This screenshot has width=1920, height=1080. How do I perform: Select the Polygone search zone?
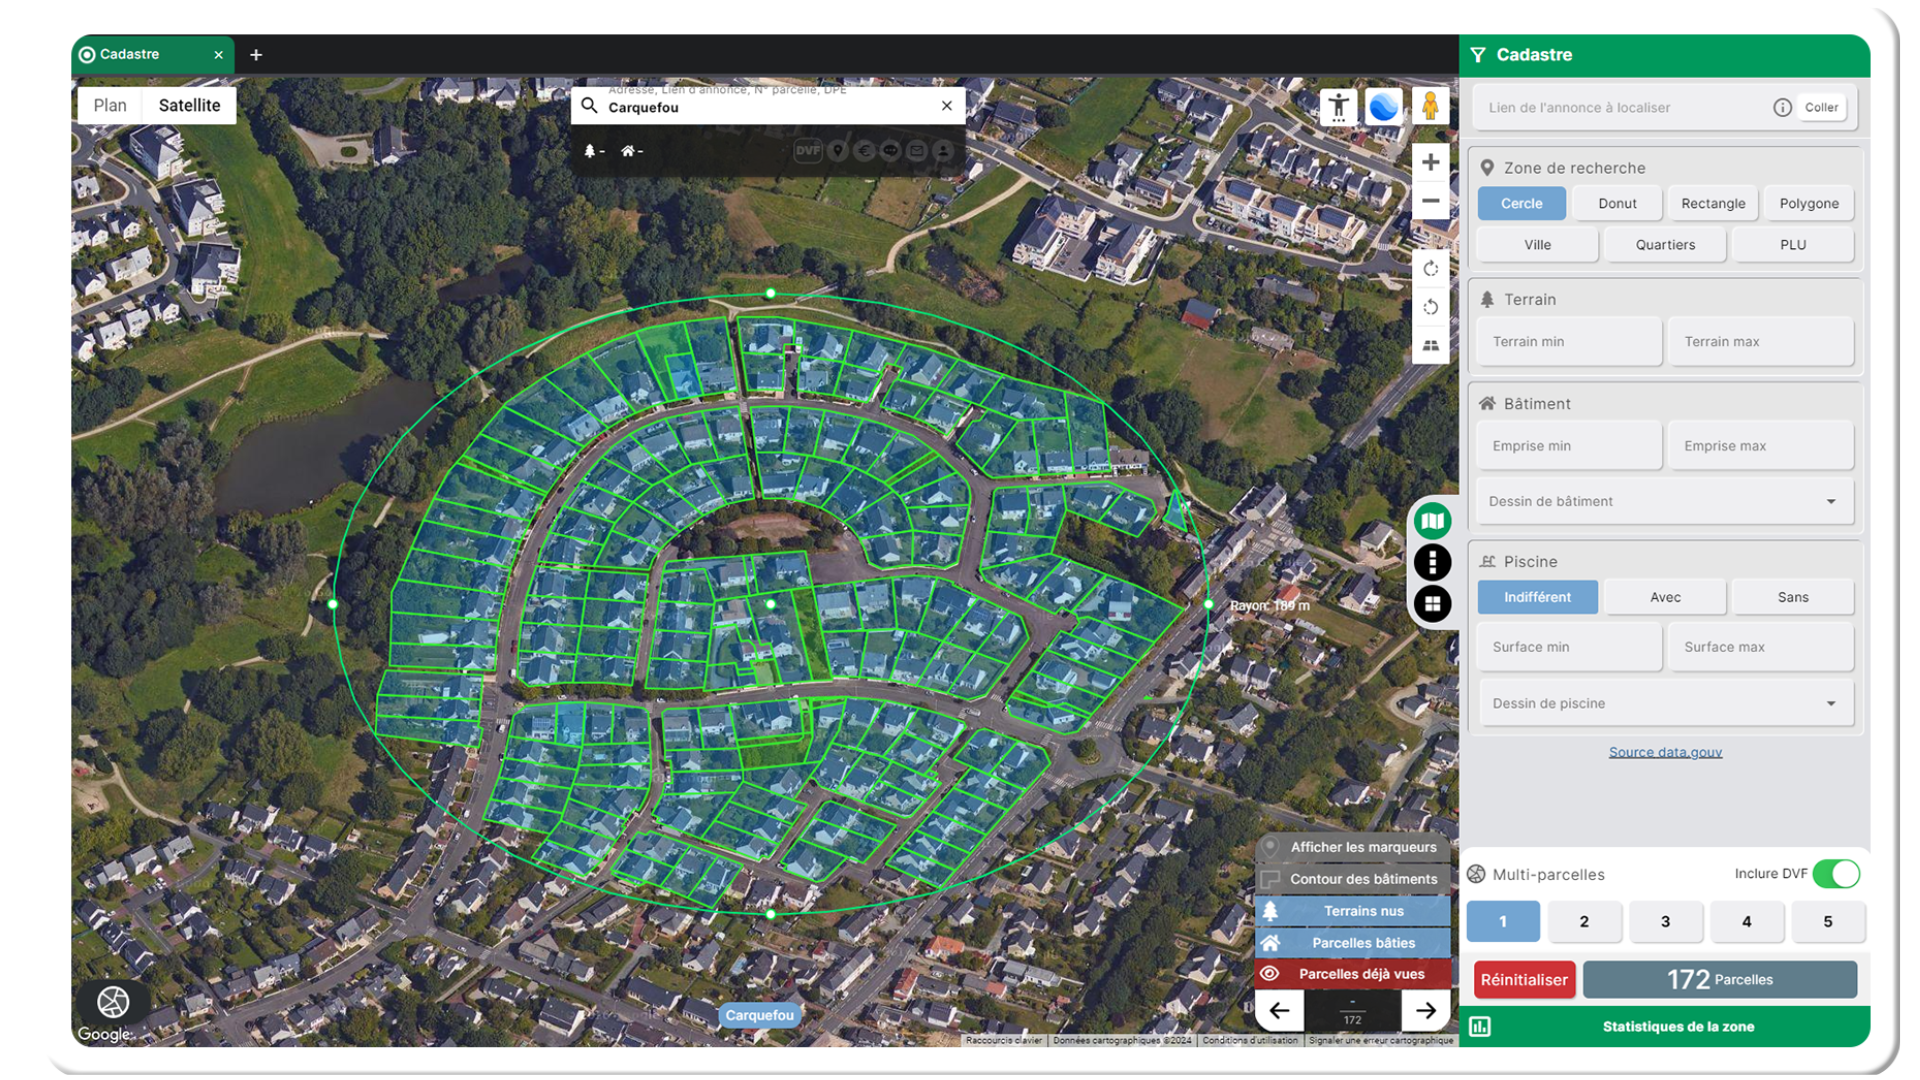[1808, 203]
